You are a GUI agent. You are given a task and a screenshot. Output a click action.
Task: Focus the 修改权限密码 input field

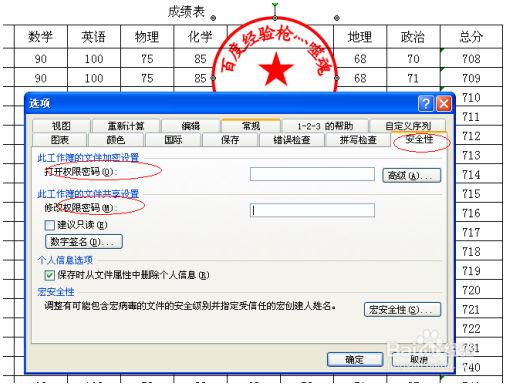point(312,210)
